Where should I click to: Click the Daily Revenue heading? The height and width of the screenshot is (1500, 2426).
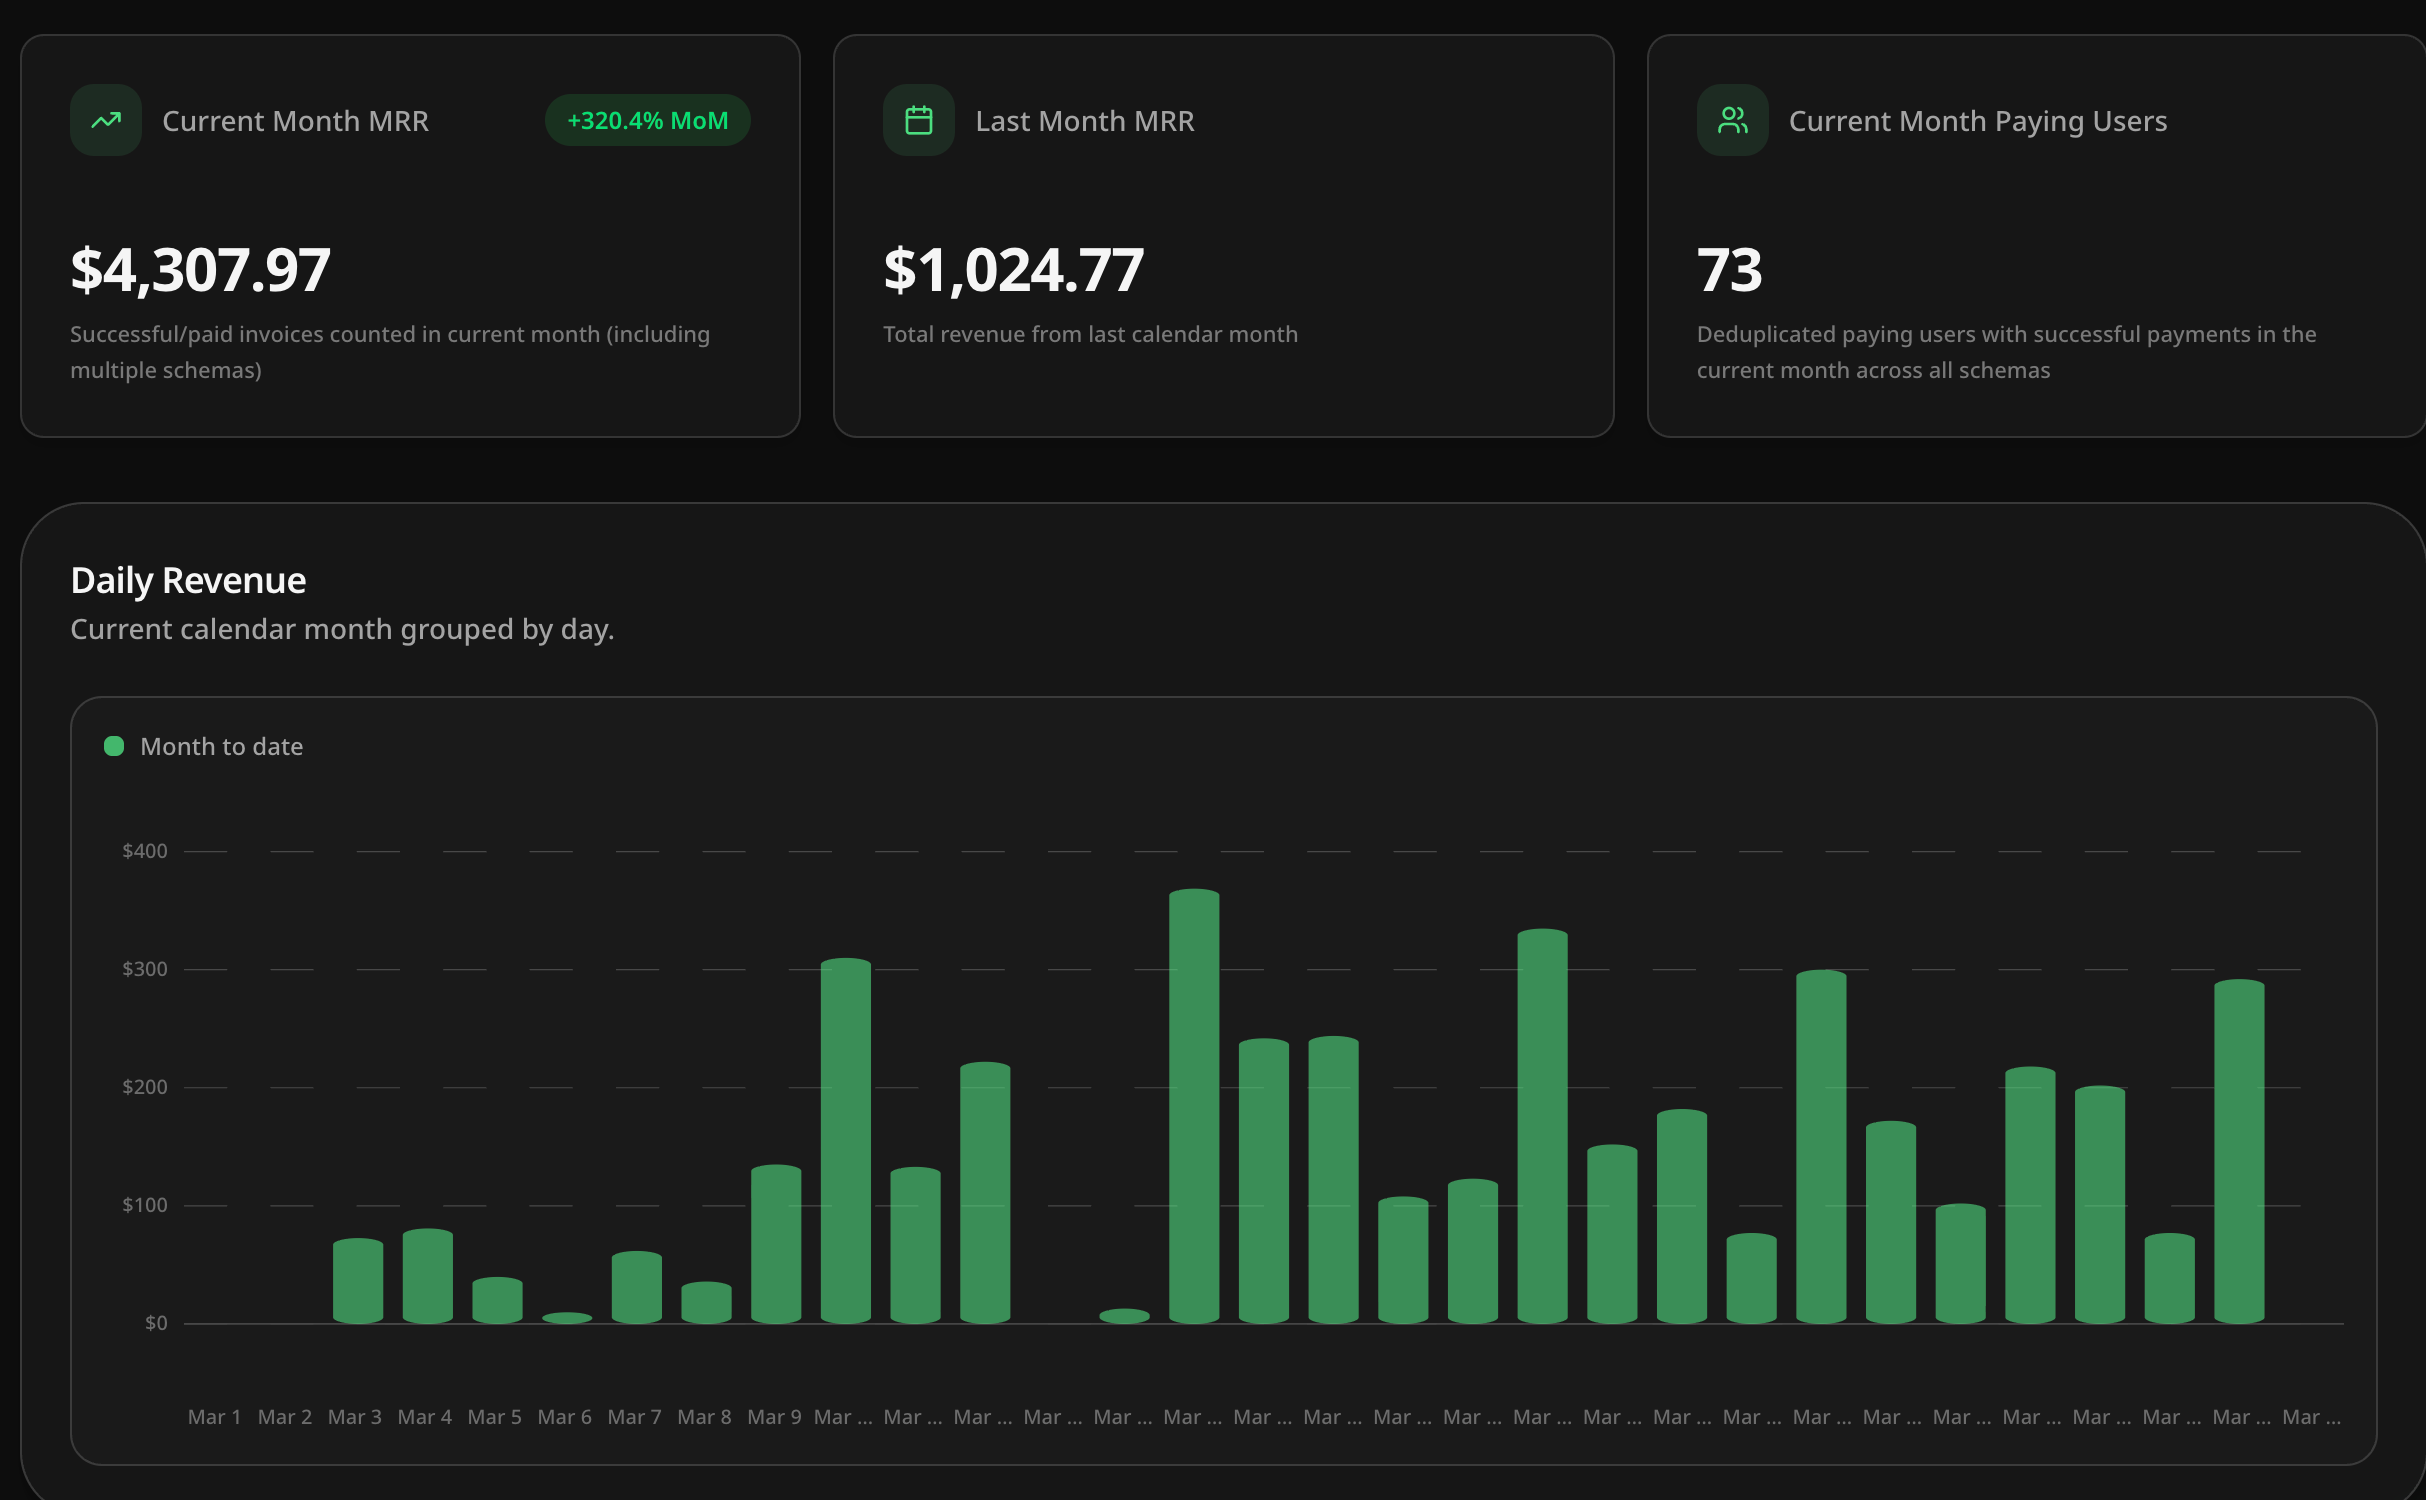tap(188, 580)
